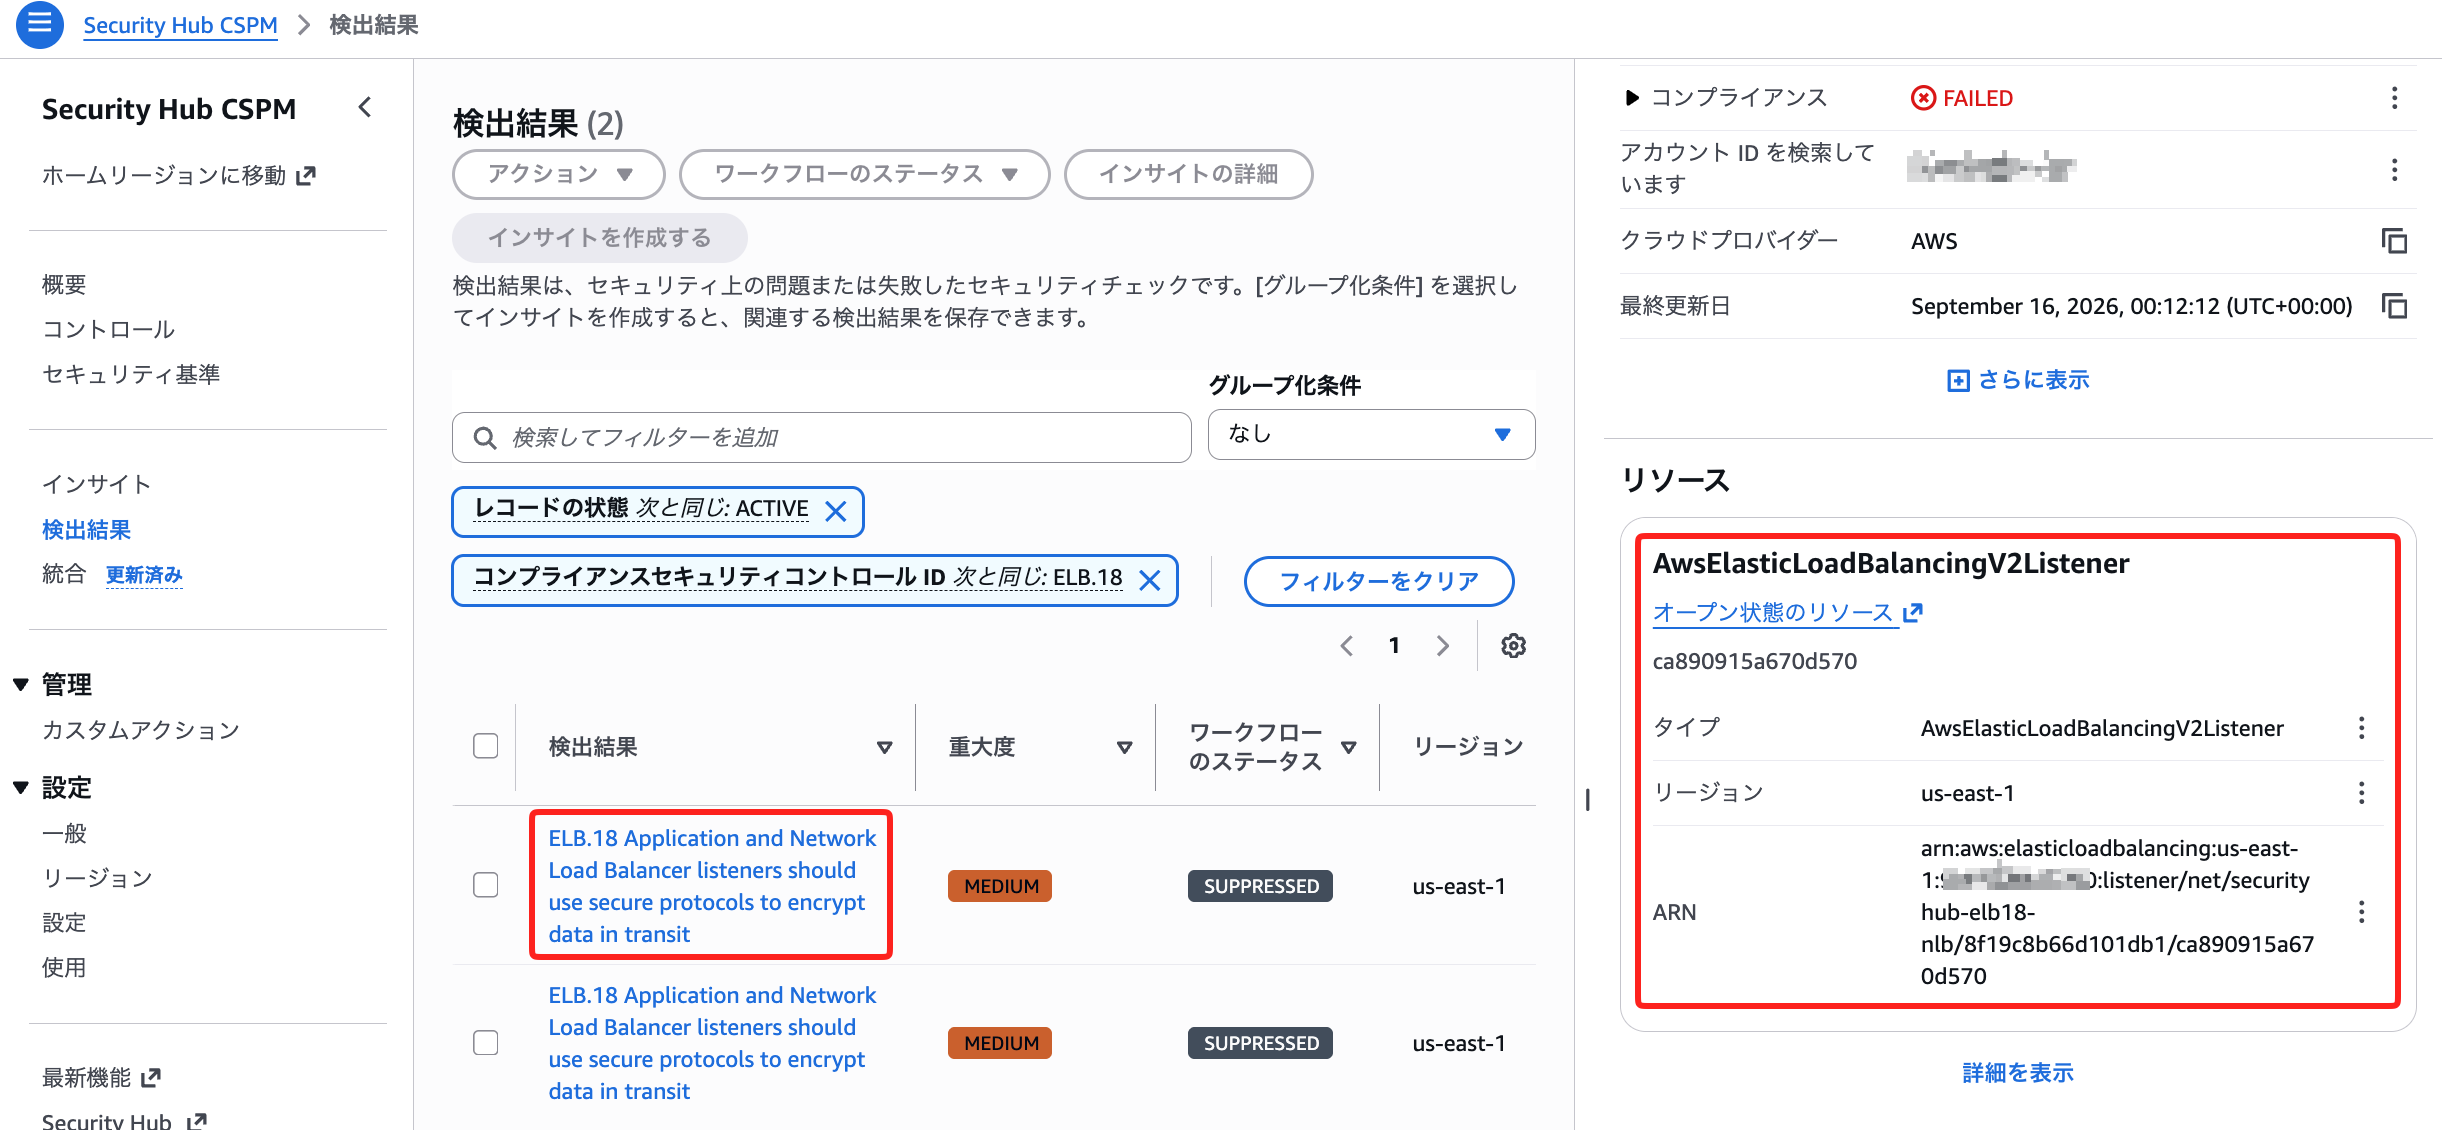Image resolution: width=2442 pixels, height=1130 pixels.
Task: Click the 詳細を表示 link
Action: click(x=2018, y=1073)
